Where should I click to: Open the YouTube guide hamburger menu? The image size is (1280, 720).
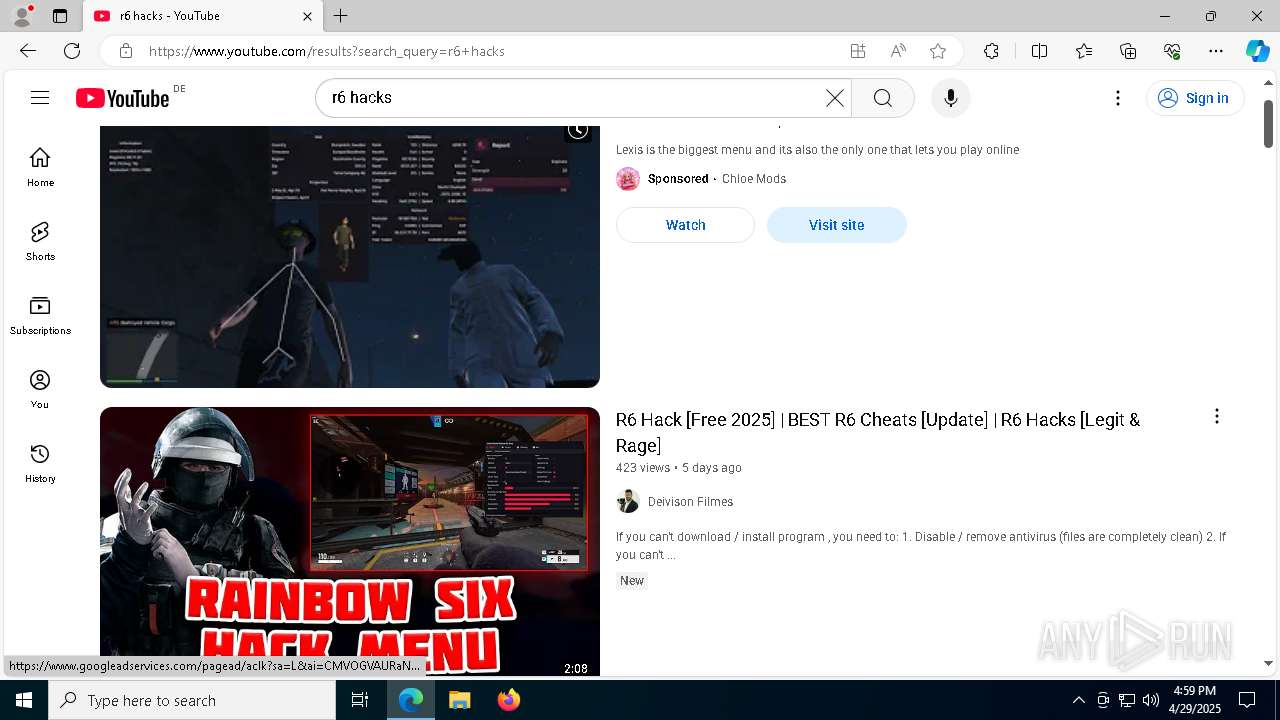(x=40, y=97)
